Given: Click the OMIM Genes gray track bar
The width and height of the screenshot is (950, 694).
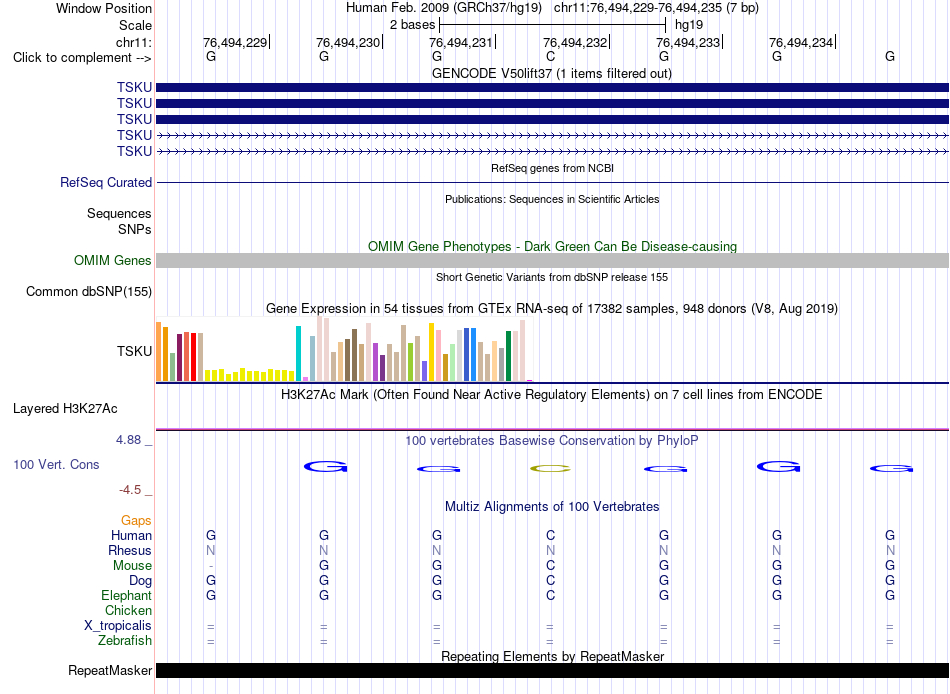Looking at the screenshot, I should 552,261.
